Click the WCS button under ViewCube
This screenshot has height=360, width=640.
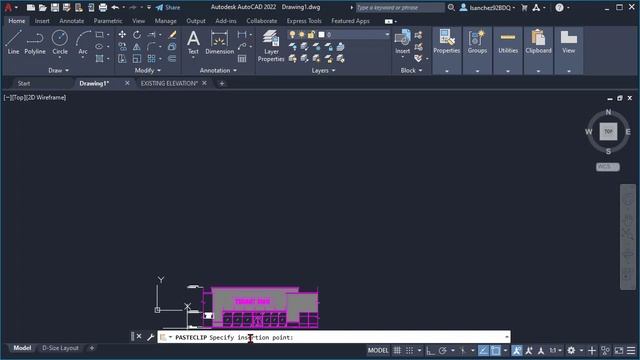pyautogui.click(x=607, y=167)
